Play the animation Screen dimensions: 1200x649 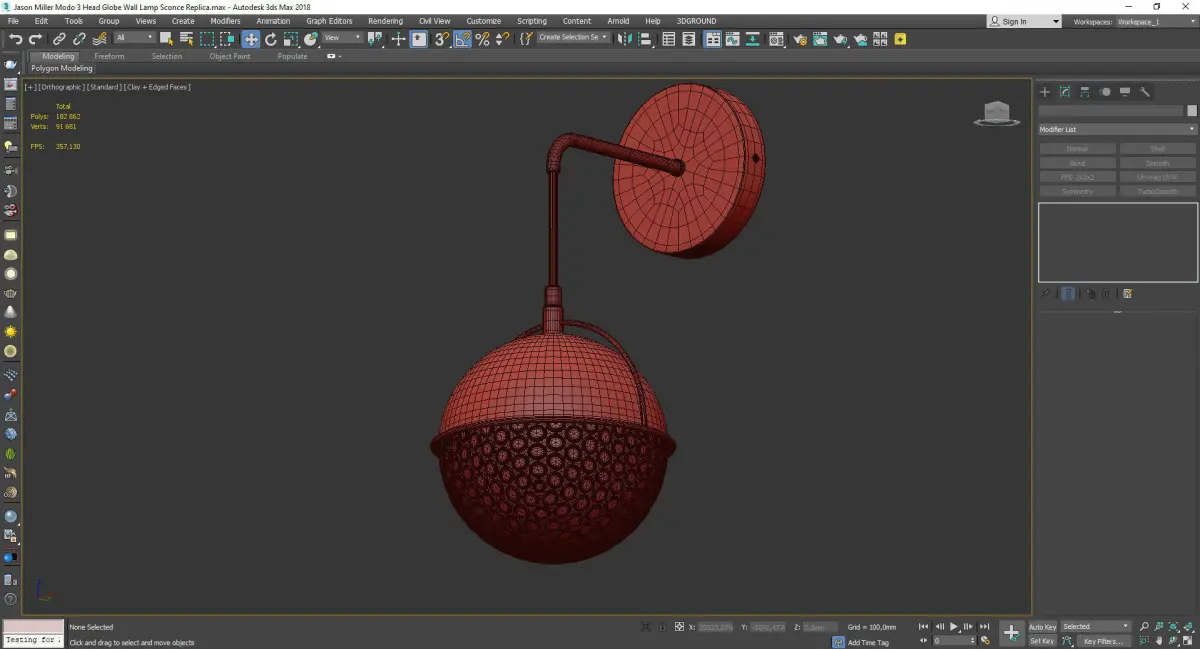tap(954, 626)
